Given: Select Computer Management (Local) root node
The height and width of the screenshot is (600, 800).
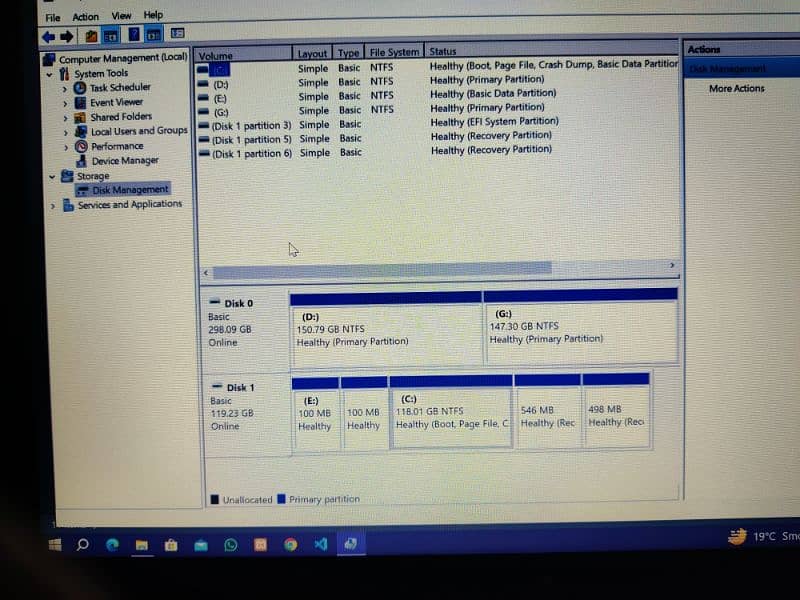Looking at the screenshot, I should 123,58.
